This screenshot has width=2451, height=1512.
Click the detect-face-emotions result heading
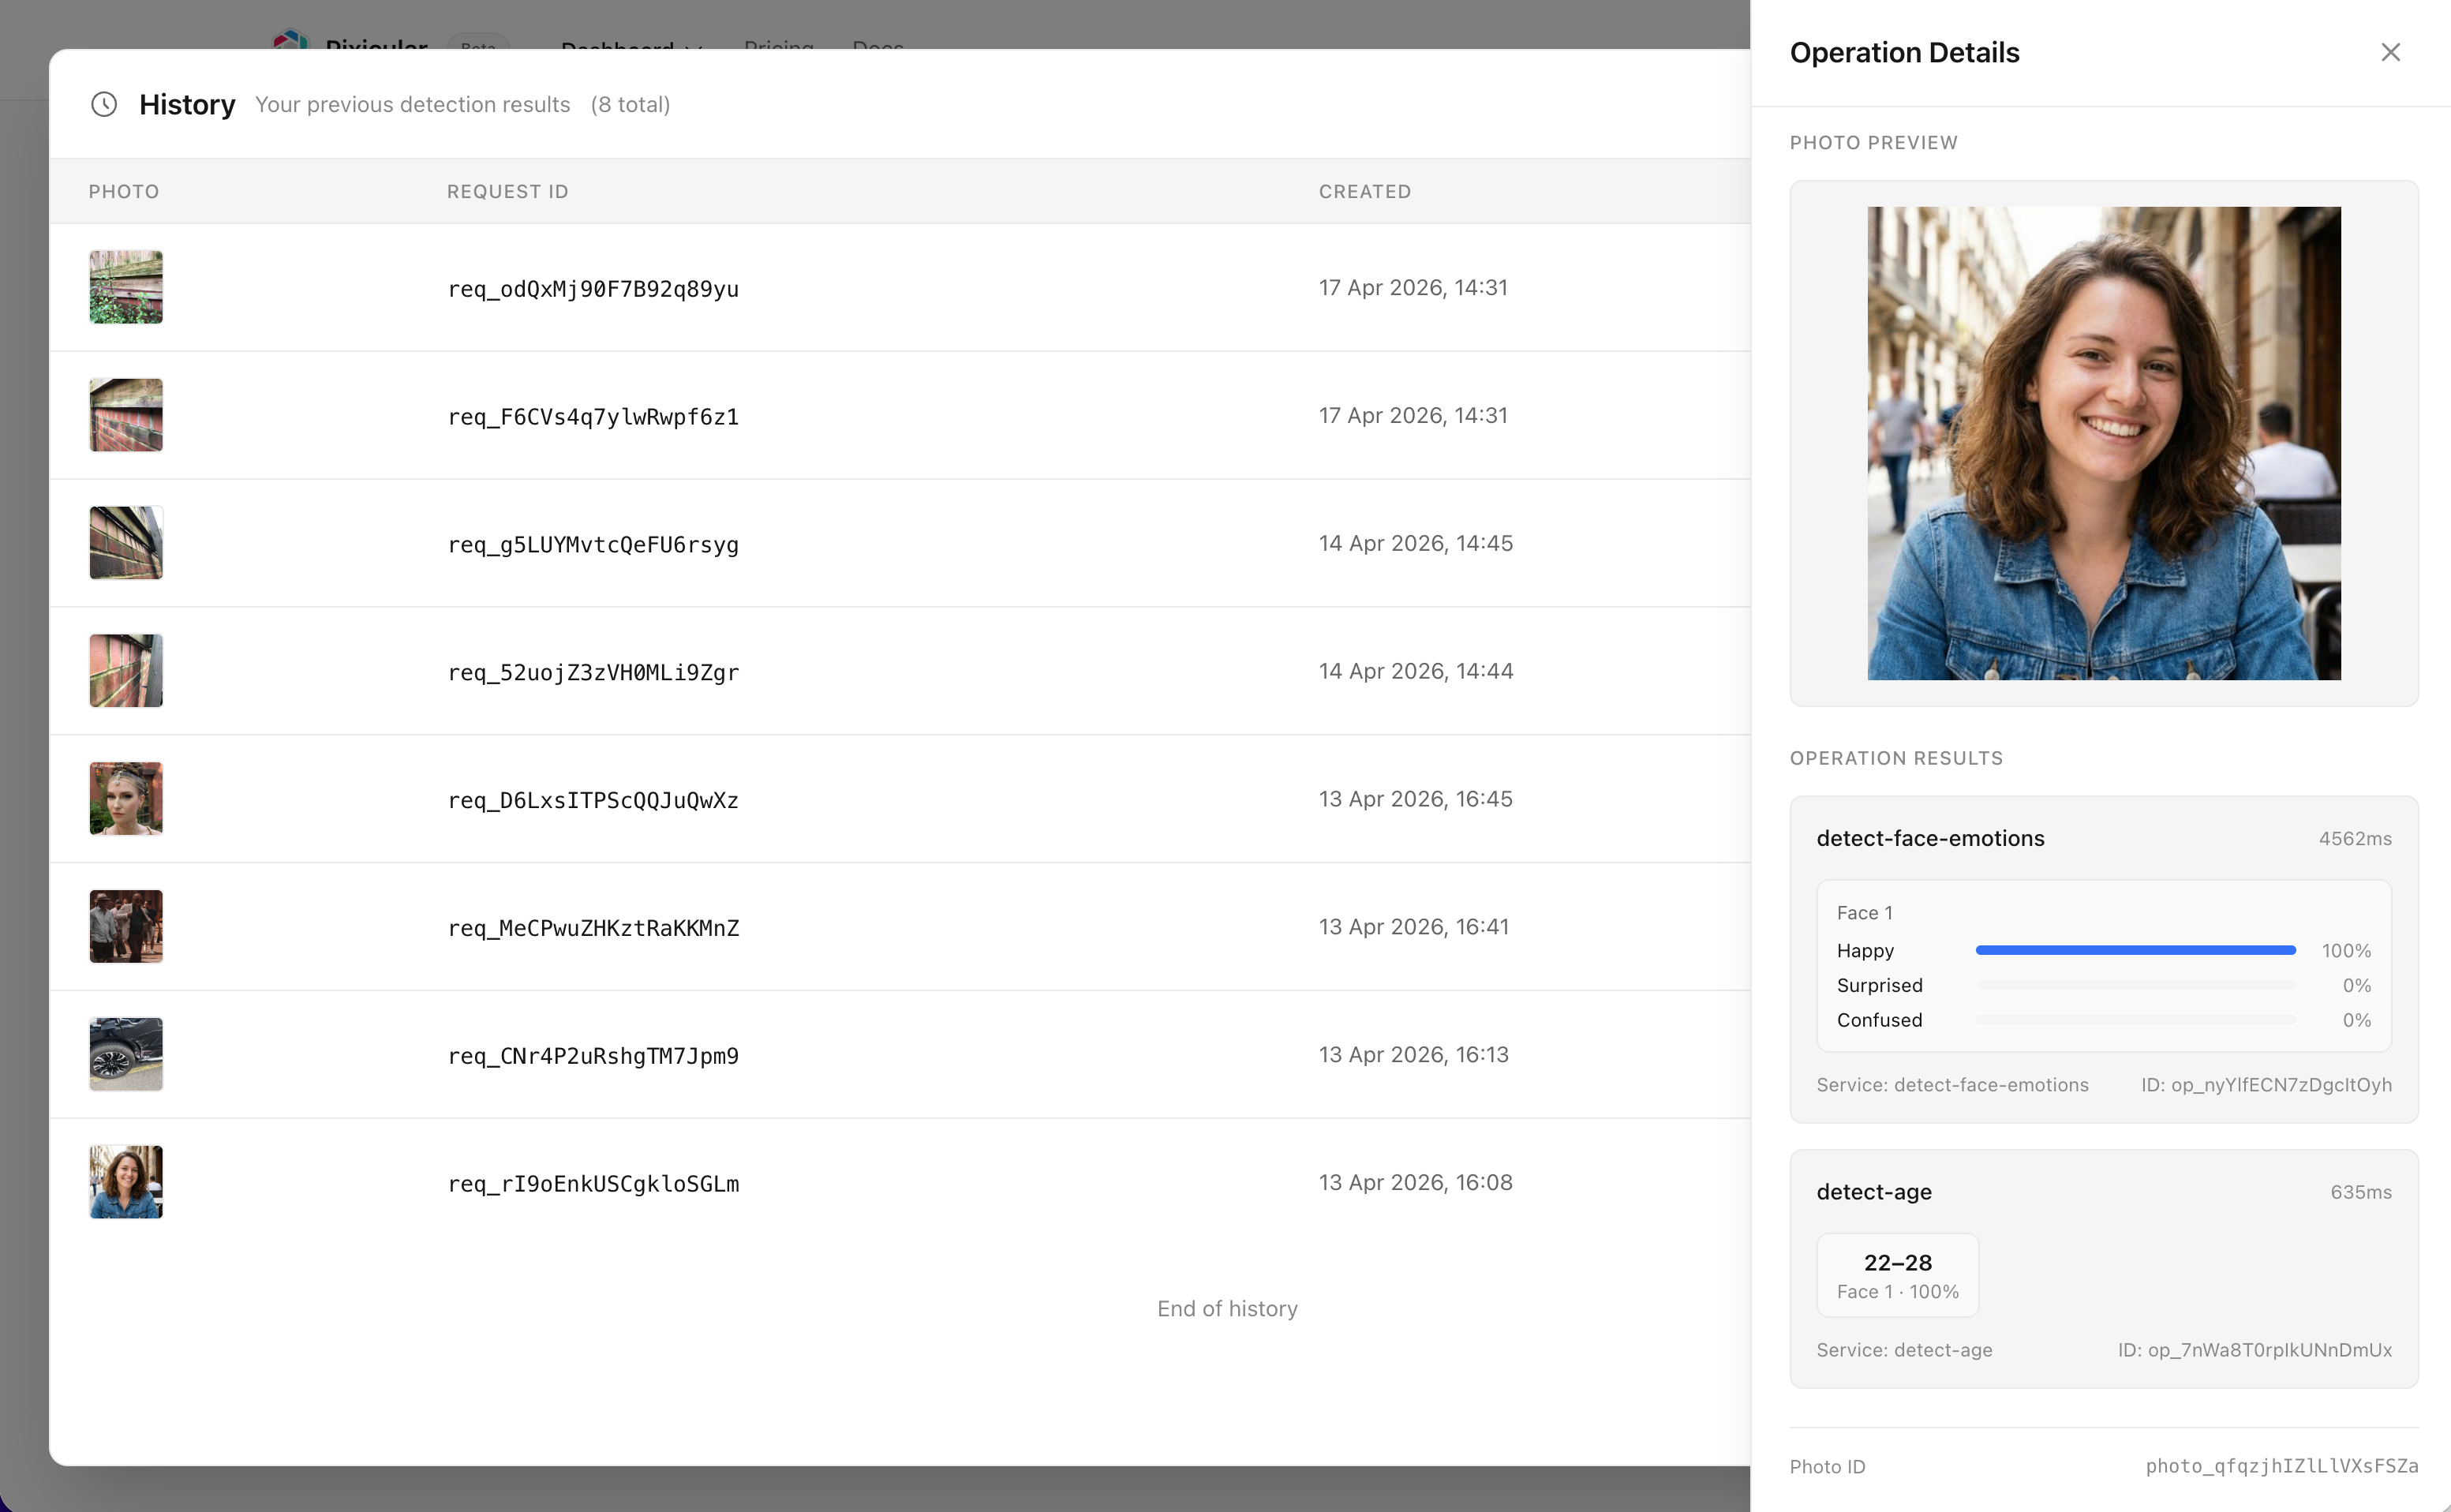[x=1930, y=838]
